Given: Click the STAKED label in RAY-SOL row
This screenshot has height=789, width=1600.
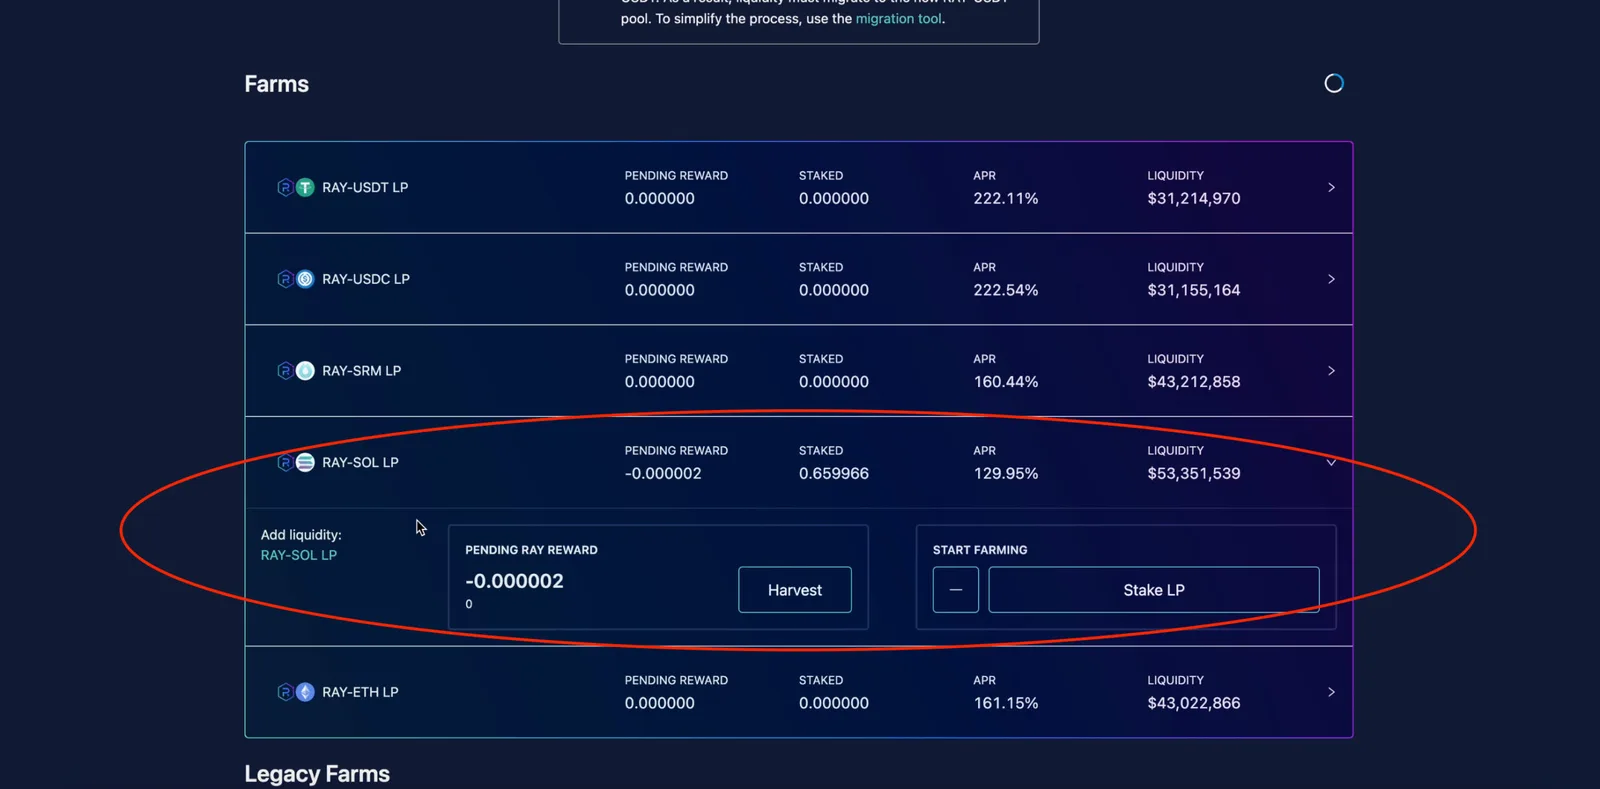Looking at the screenshot, I should [821, 451].
